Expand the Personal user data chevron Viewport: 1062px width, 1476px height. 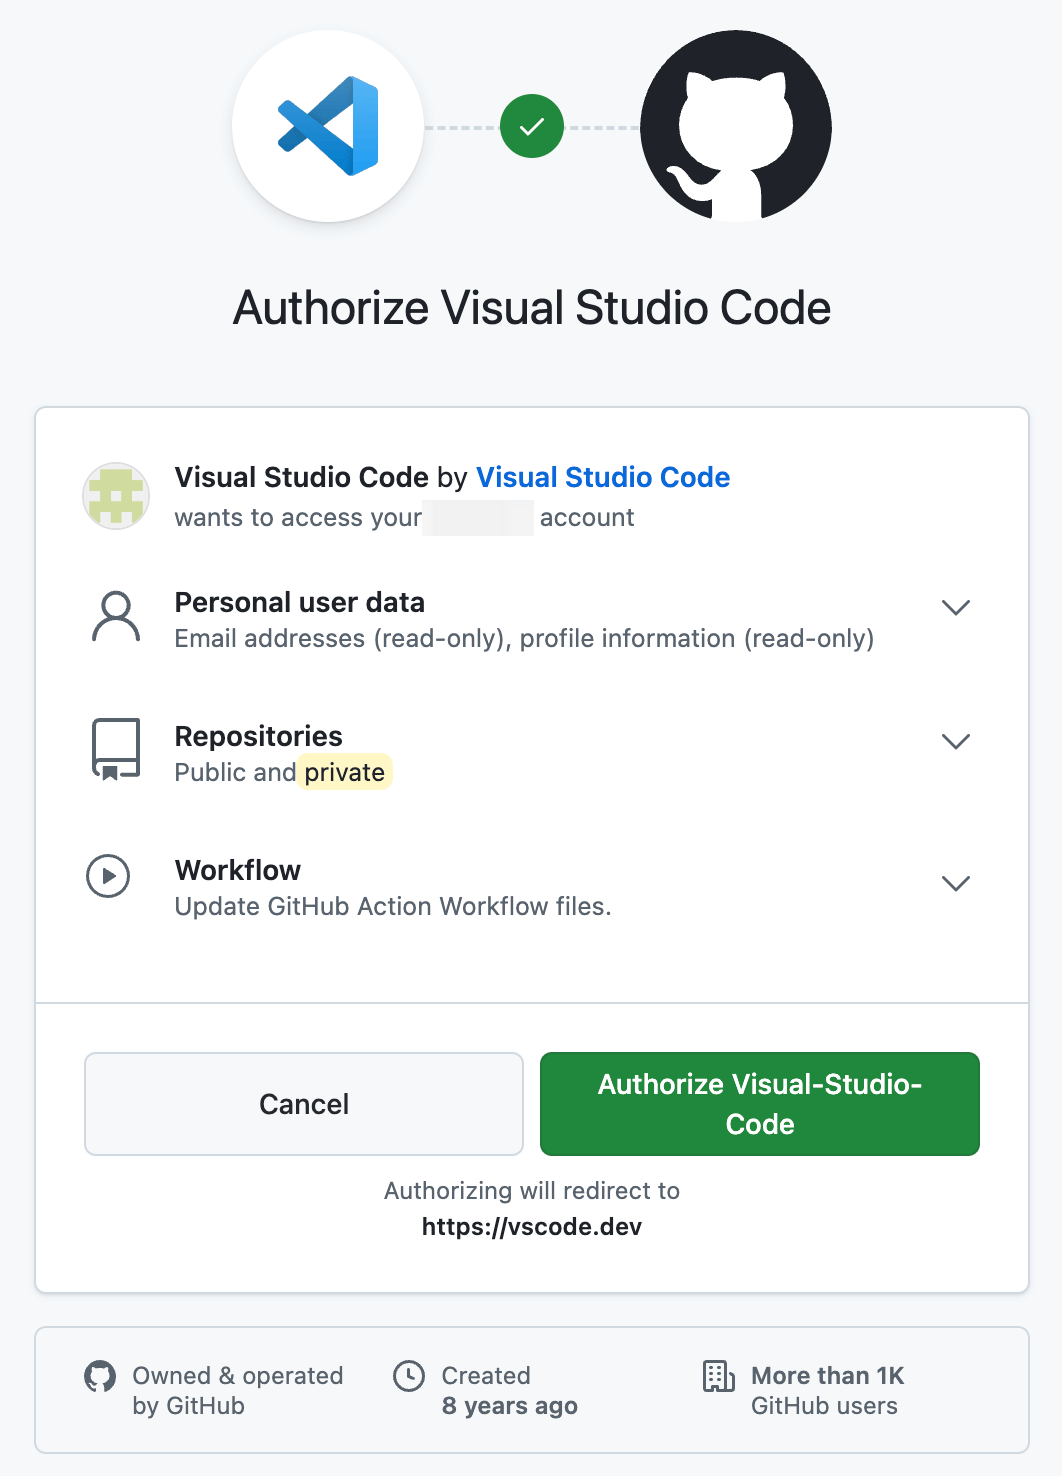[x=956, y=608]
